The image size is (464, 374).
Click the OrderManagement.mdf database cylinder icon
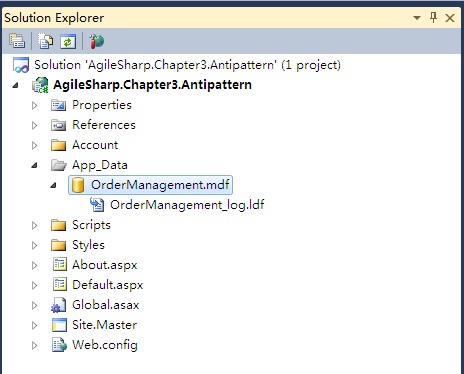78,185
